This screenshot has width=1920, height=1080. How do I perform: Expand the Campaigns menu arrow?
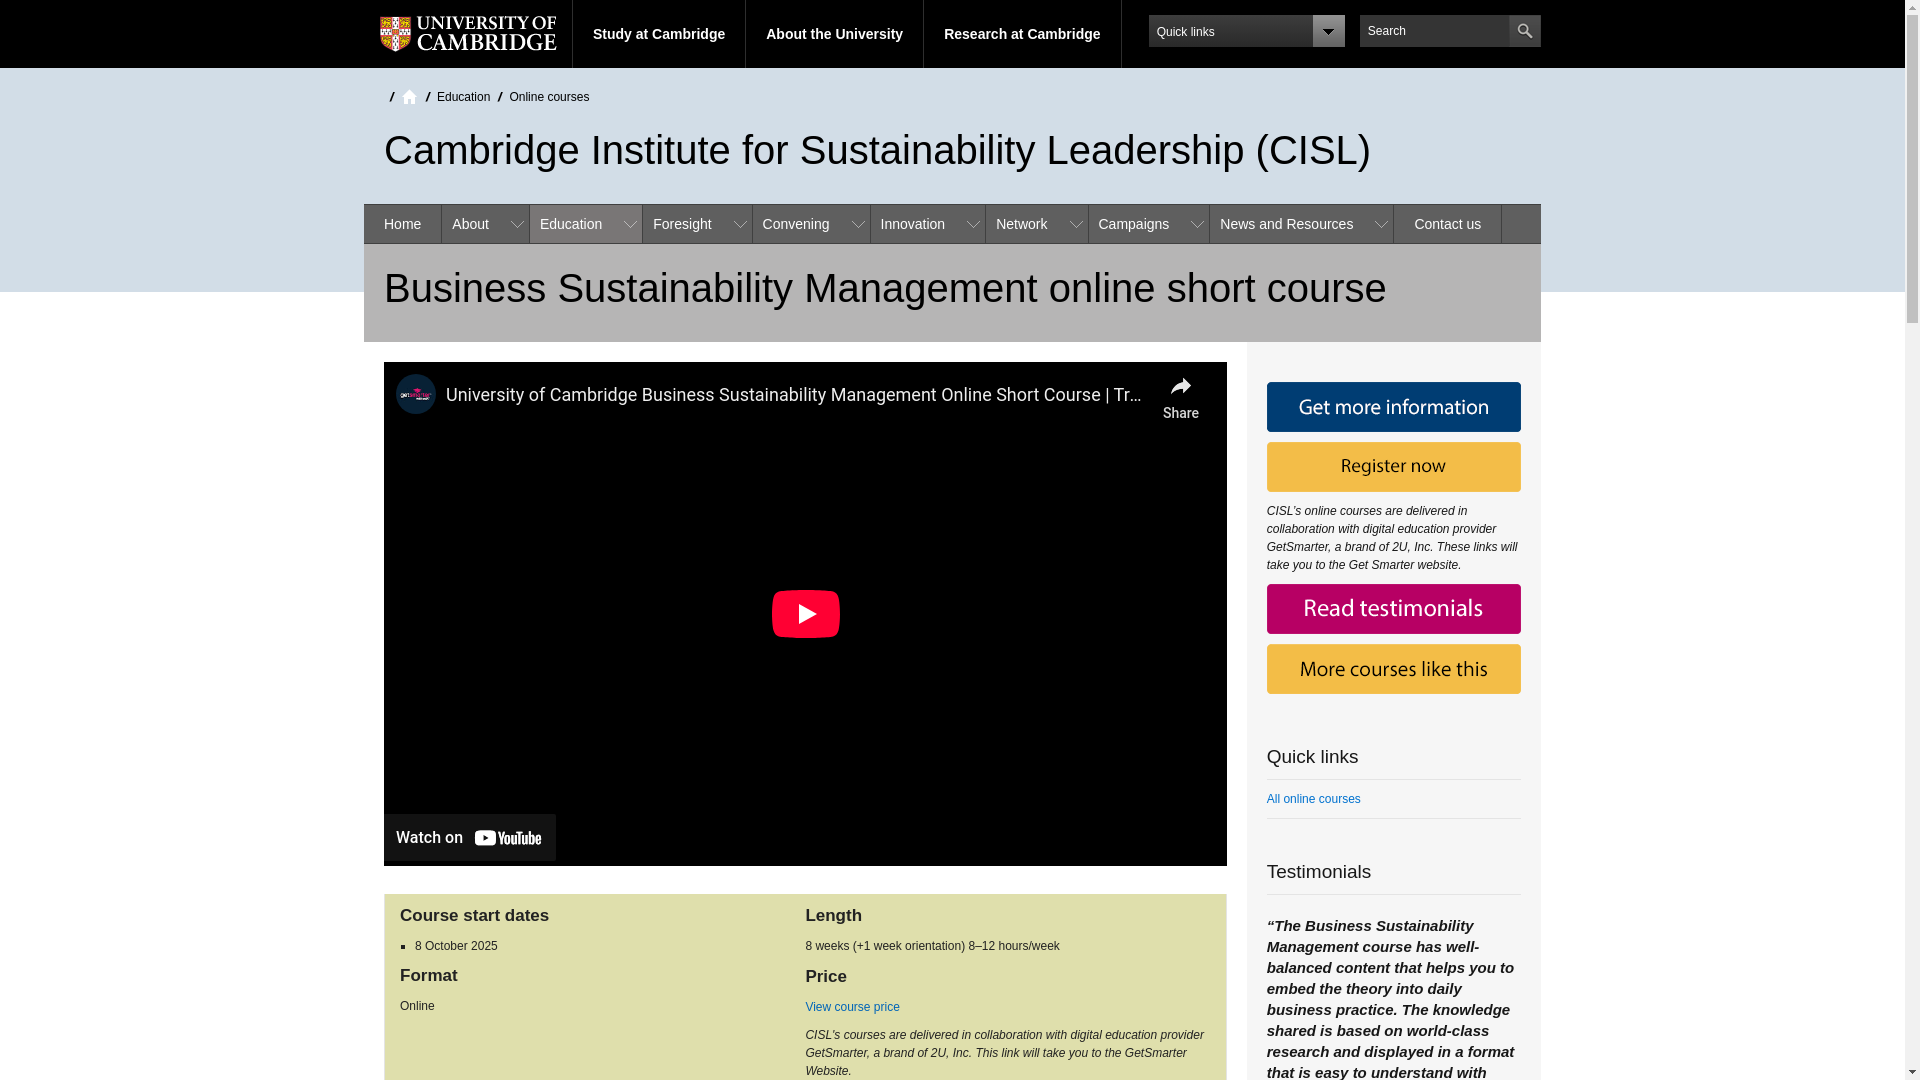pyautogui.click(x=1197, y=224)
